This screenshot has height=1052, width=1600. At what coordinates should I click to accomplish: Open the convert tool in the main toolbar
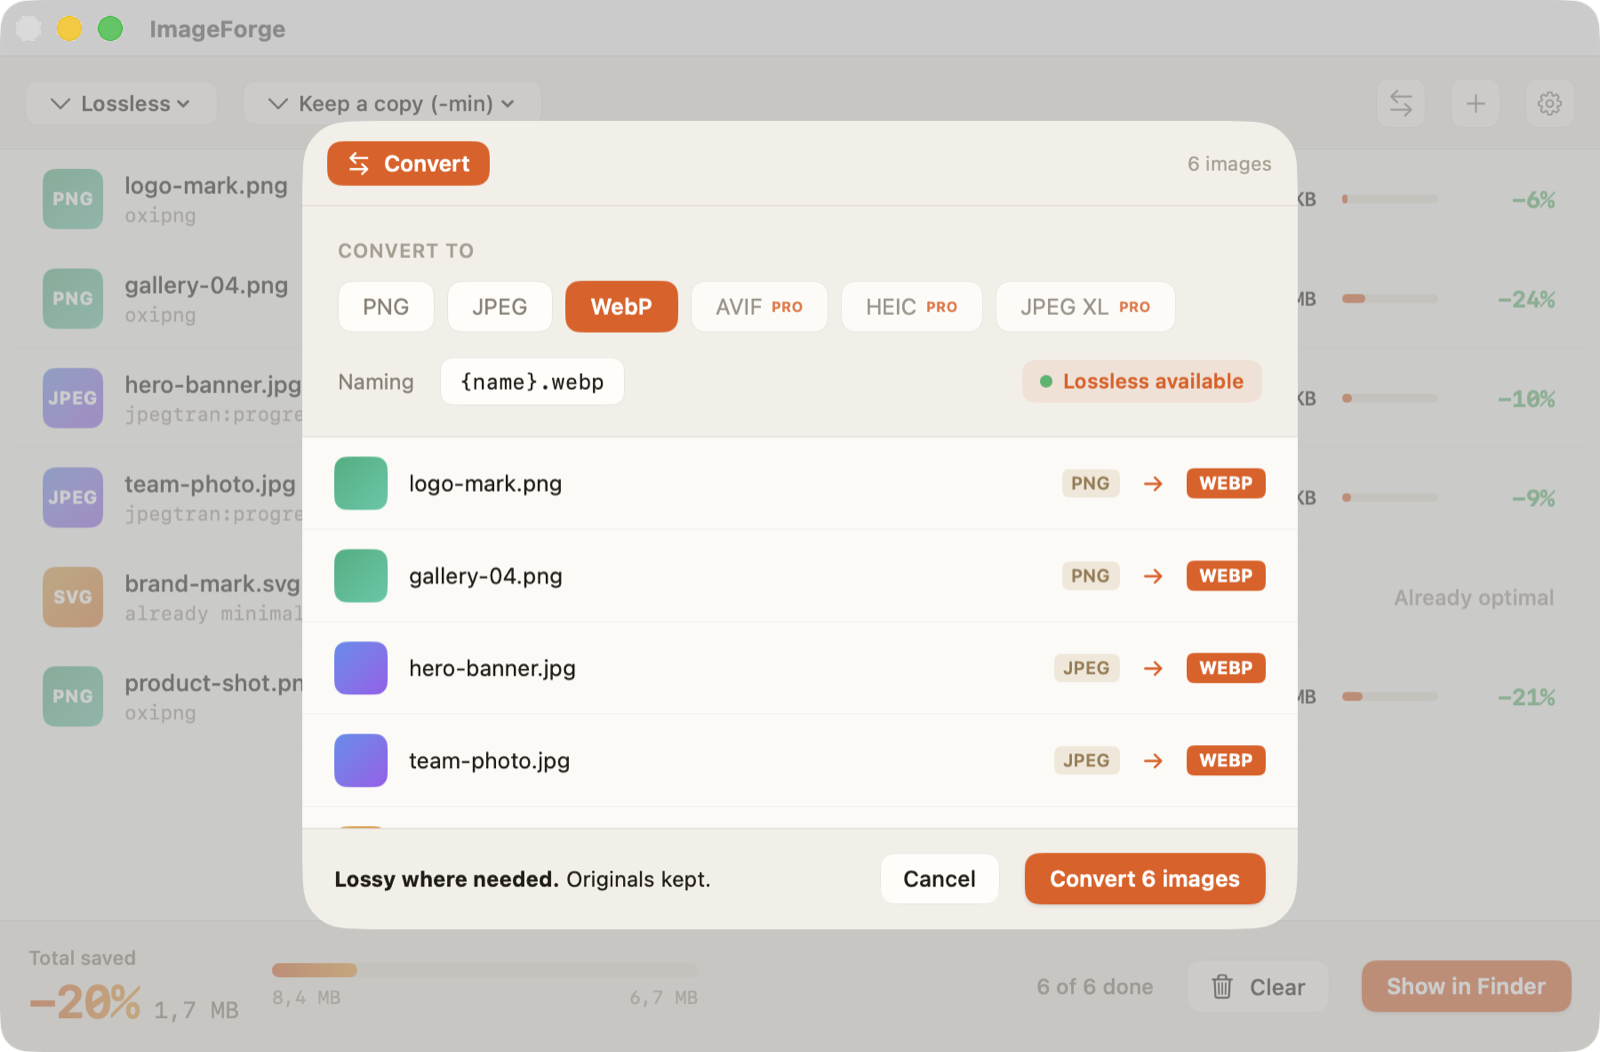(1401, 103)
